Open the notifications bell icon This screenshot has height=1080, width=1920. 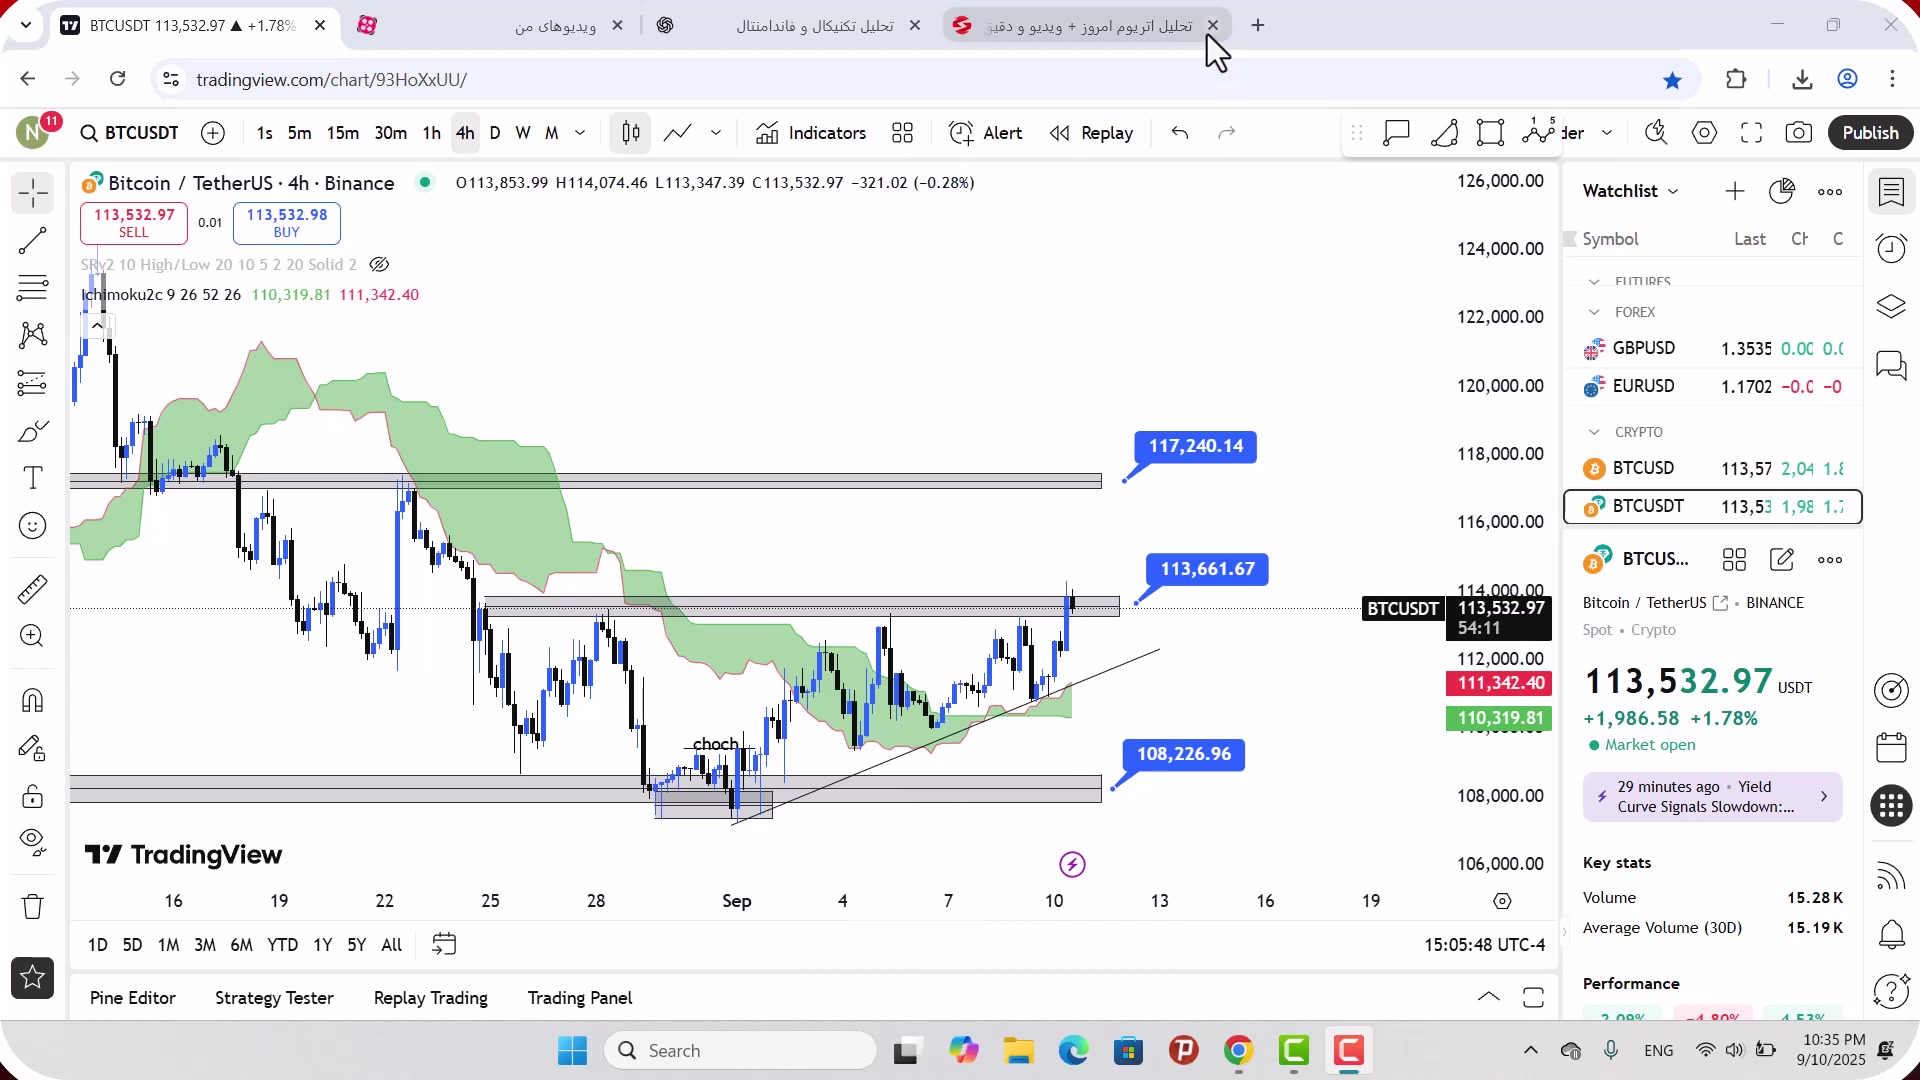[x=1891, y=935]
